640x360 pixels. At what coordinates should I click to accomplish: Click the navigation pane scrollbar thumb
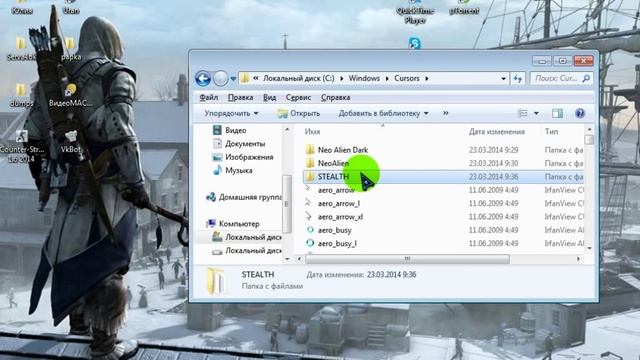pyautogui.click(x=287, y=204)
